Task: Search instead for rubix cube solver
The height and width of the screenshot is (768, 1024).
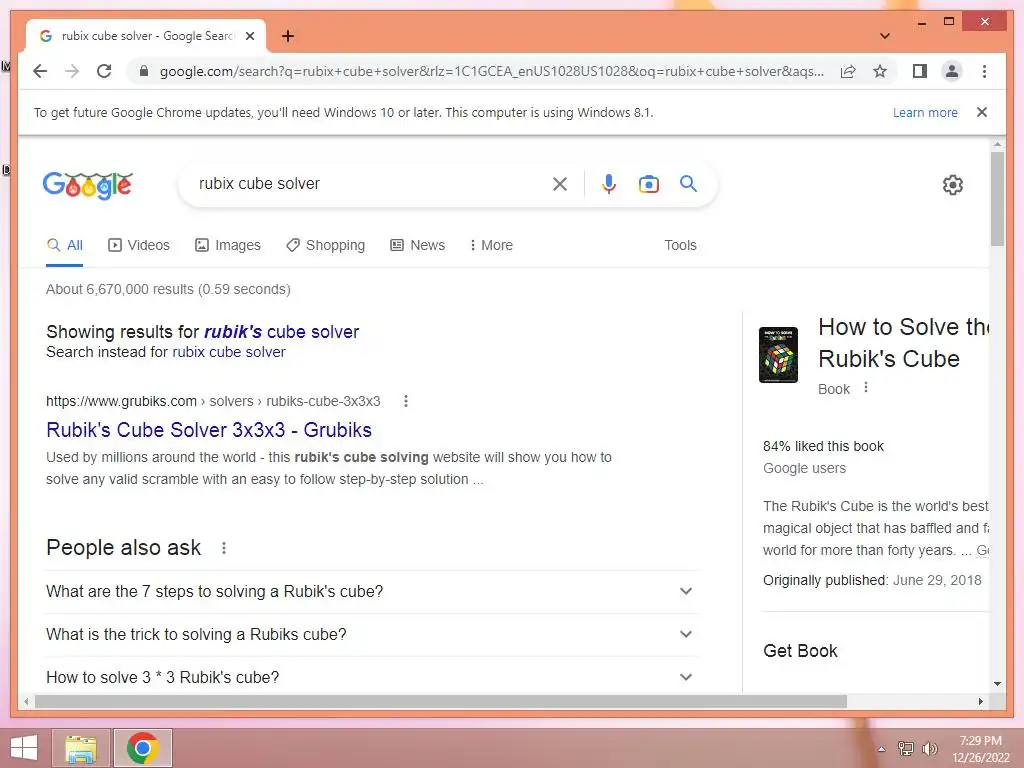Action: pyautogui.click(x=229, y=352)
